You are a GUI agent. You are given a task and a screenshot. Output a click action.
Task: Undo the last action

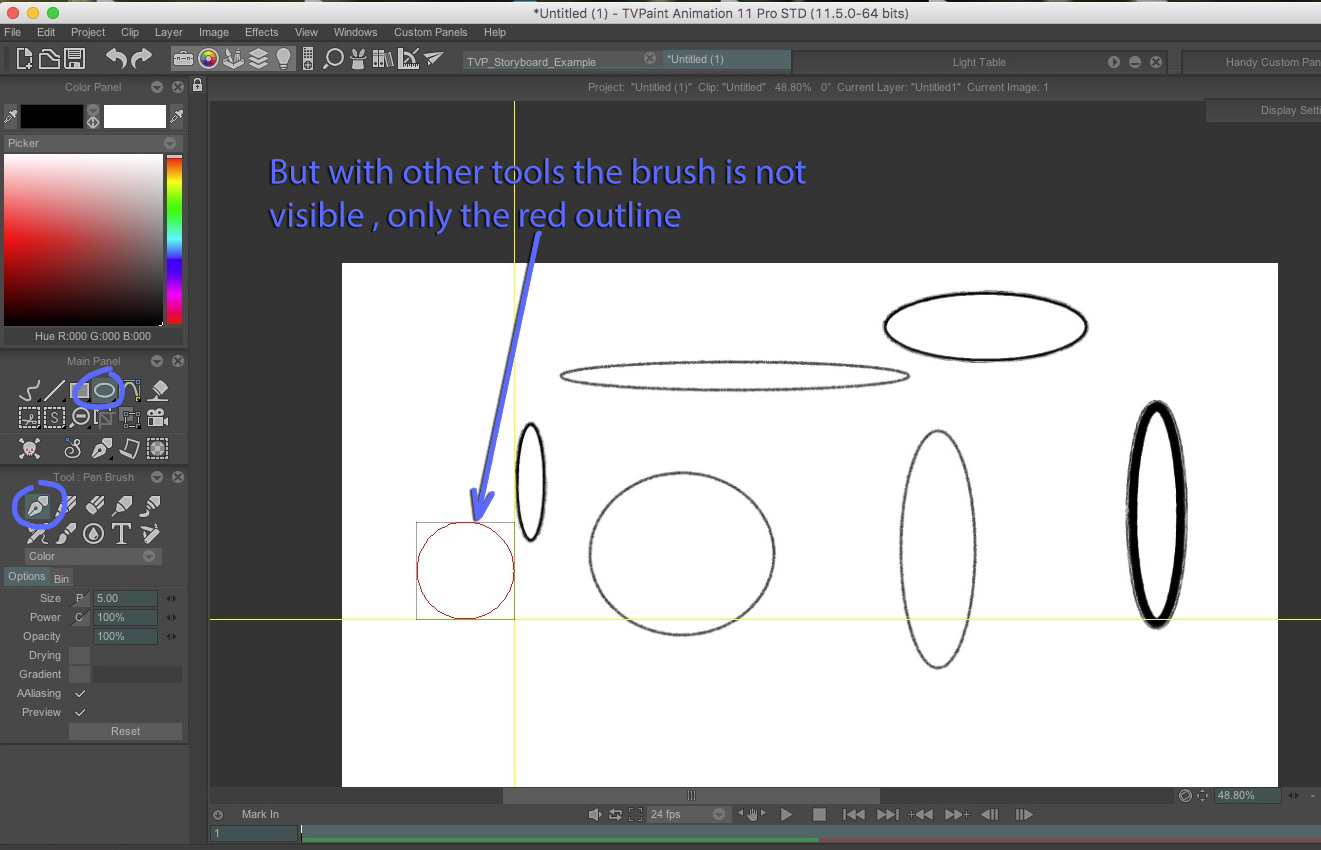point(116,59)
